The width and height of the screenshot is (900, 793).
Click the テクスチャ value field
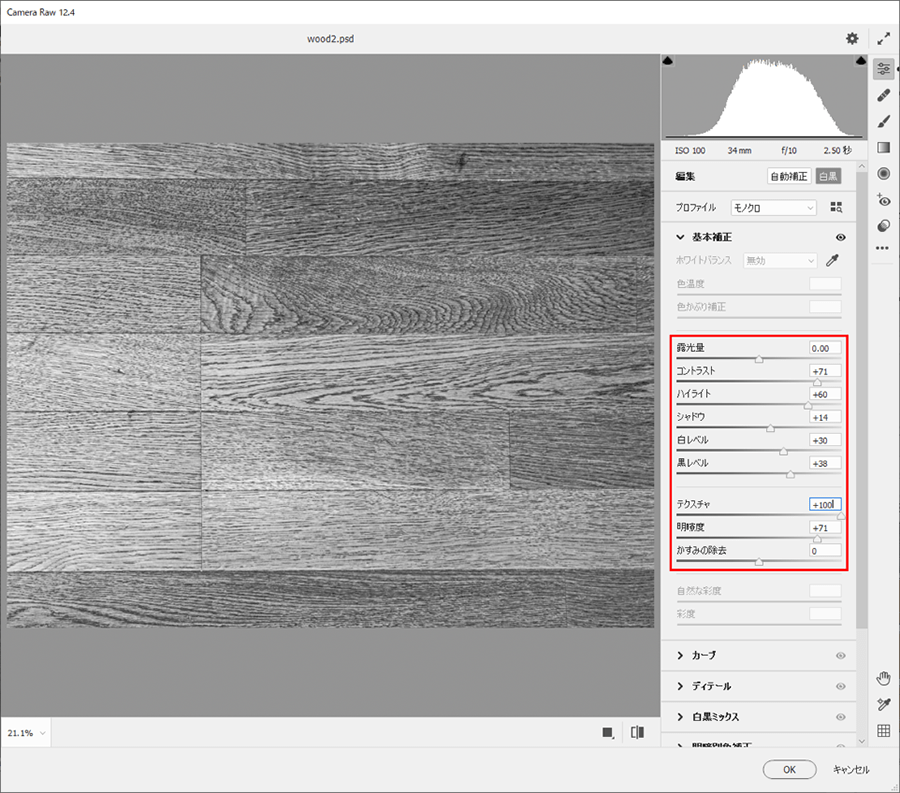click(x=825, y=504)
